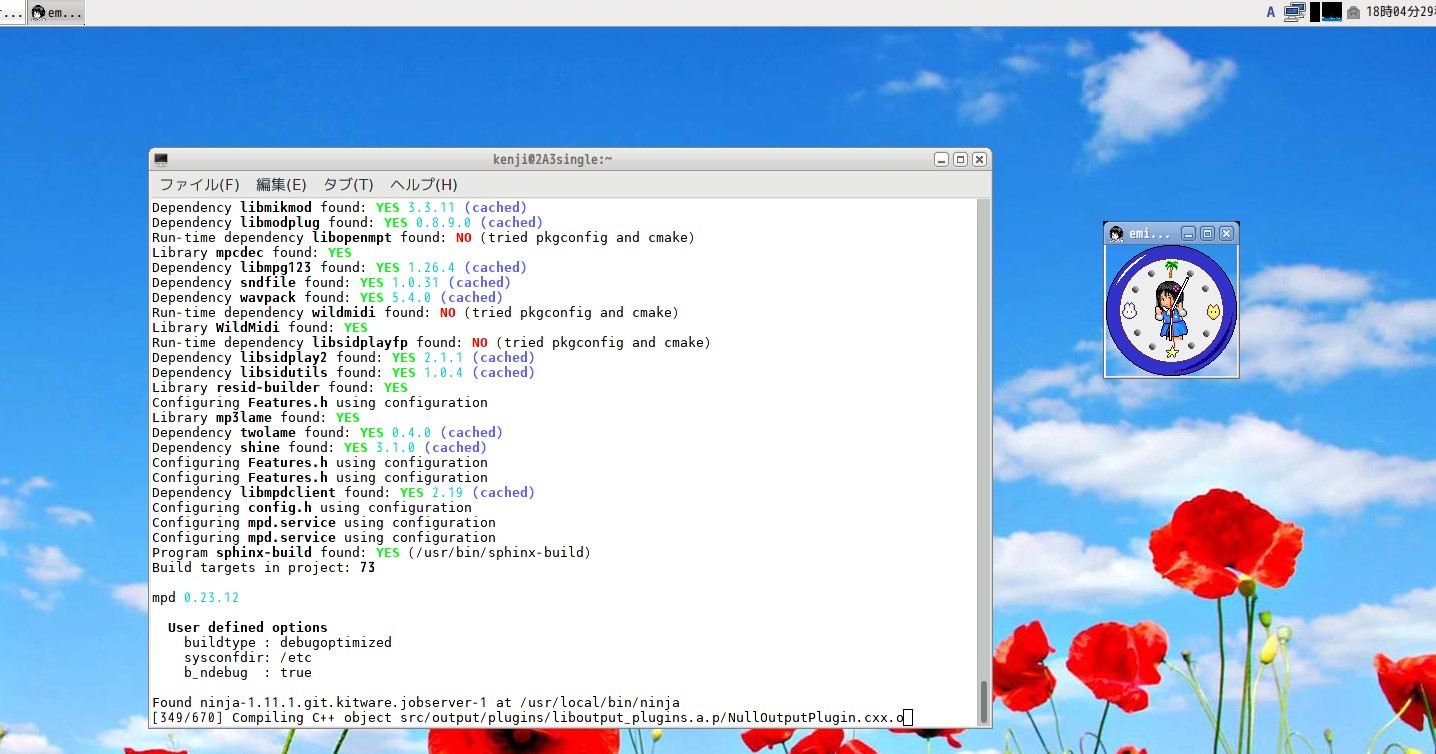Open the タブ(T) menu
The image size is (1436, 754).
coord(346,184)
